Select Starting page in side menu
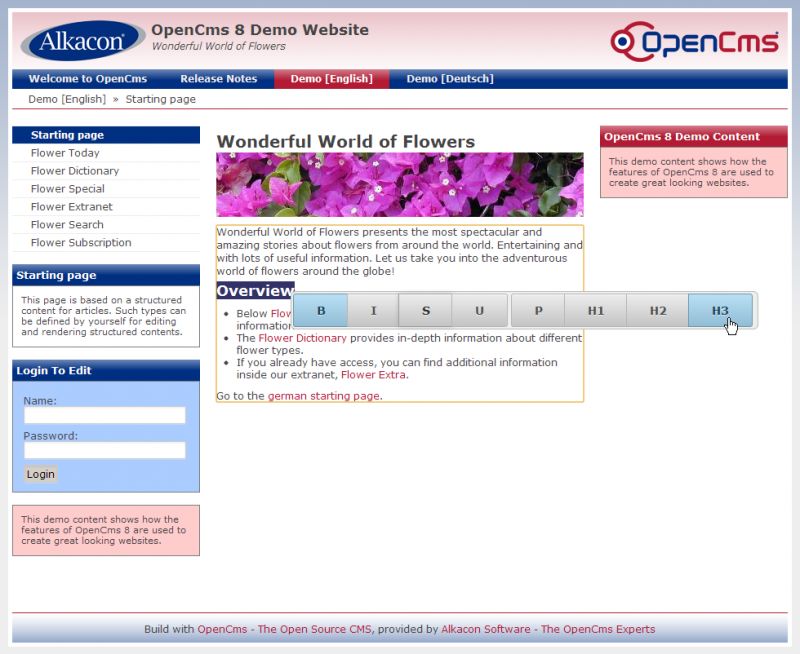 coord(106,135)
